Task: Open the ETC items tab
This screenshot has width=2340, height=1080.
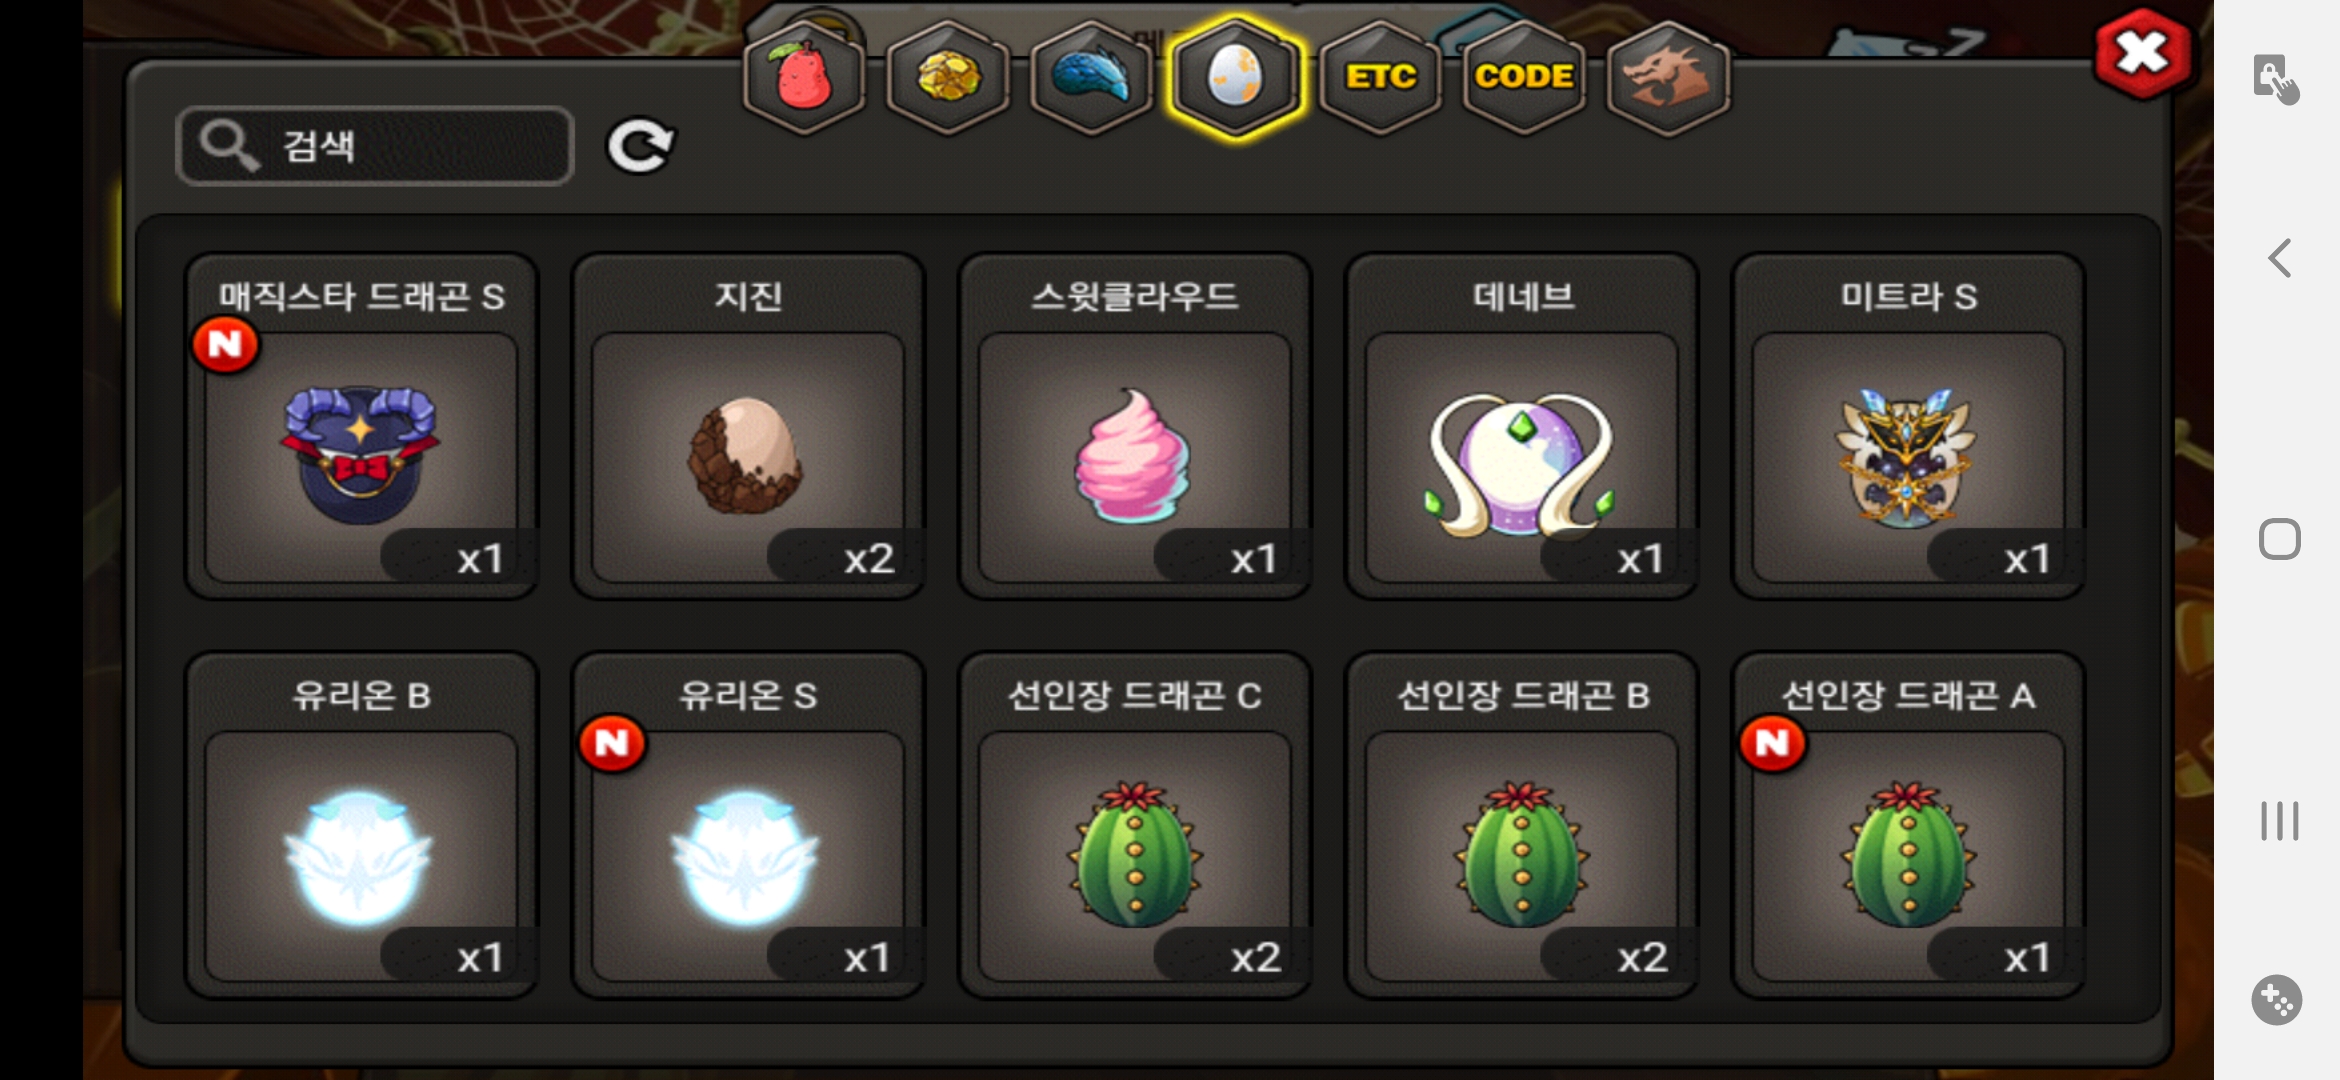Action: tap(1380, 77)
